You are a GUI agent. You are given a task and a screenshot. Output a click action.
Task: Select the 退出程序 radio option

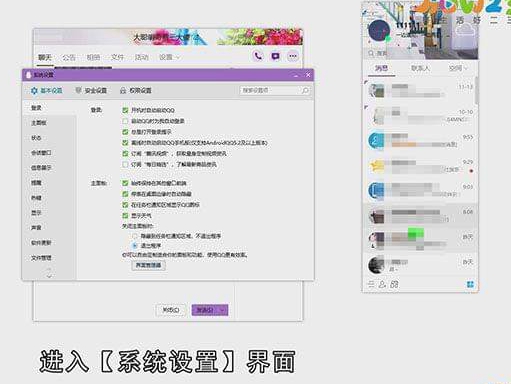(135, 246)
